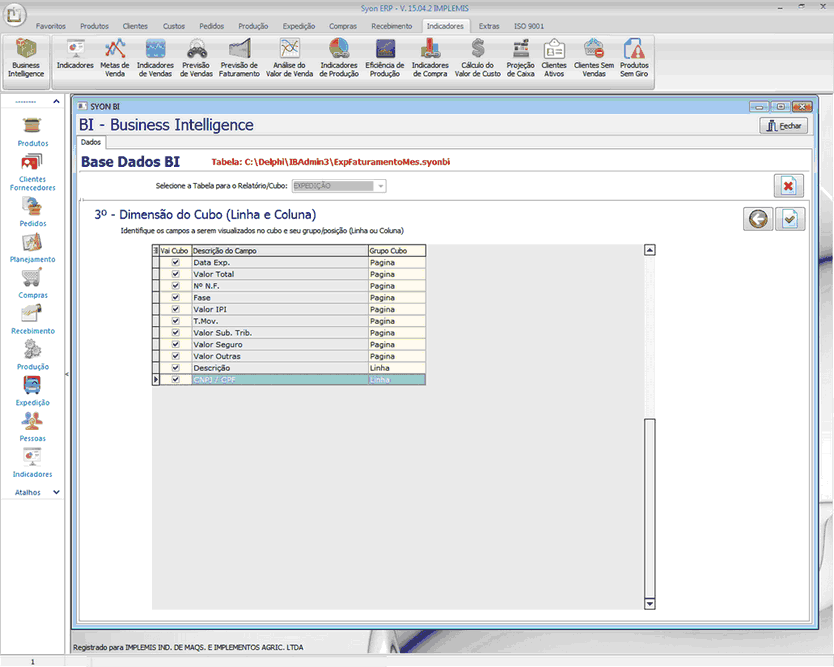Open the EXPEDIÇÃO table dropdown

(x=380, y=186)
